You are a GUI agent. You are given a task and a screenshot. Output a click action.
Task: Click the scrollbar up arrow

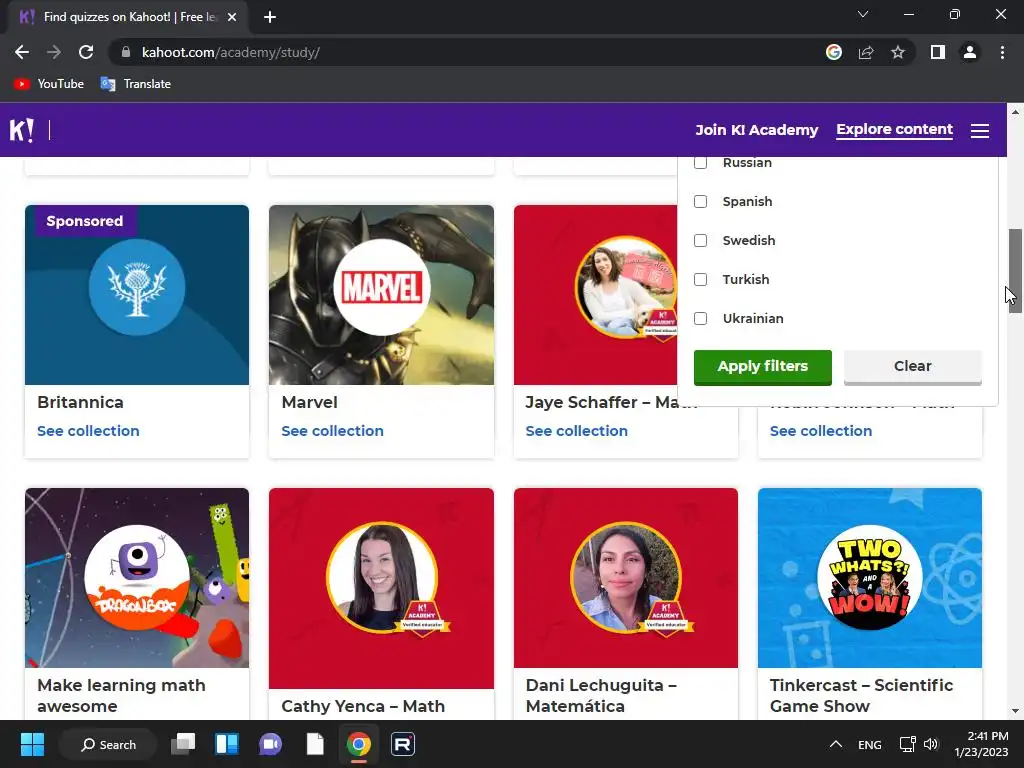tap(1015, 112)
